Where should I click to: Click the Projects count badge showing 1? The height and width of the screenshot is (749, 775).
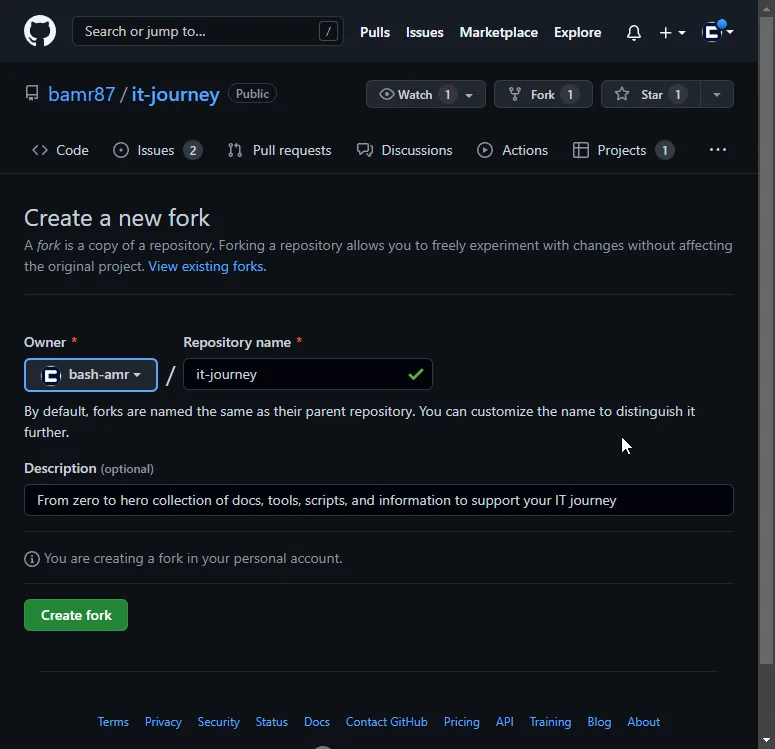(x=665, y=150)
